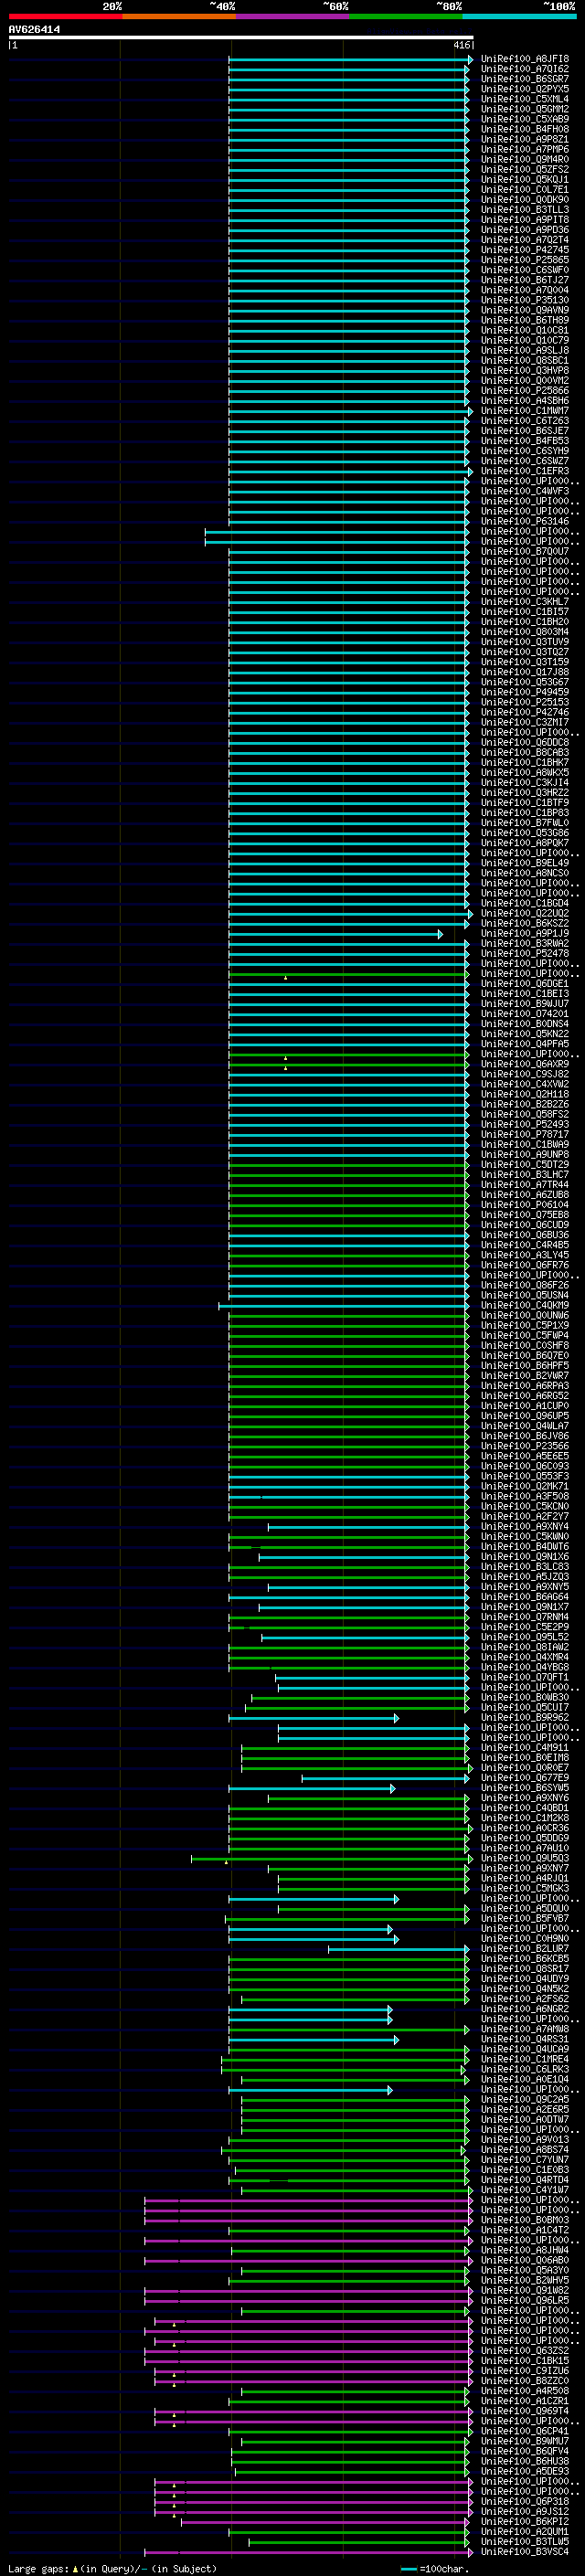Select hit label UniRef100_P63146
Image resolution: width=585 pixels, height=2576 pixels.
(x=525, y=521)
